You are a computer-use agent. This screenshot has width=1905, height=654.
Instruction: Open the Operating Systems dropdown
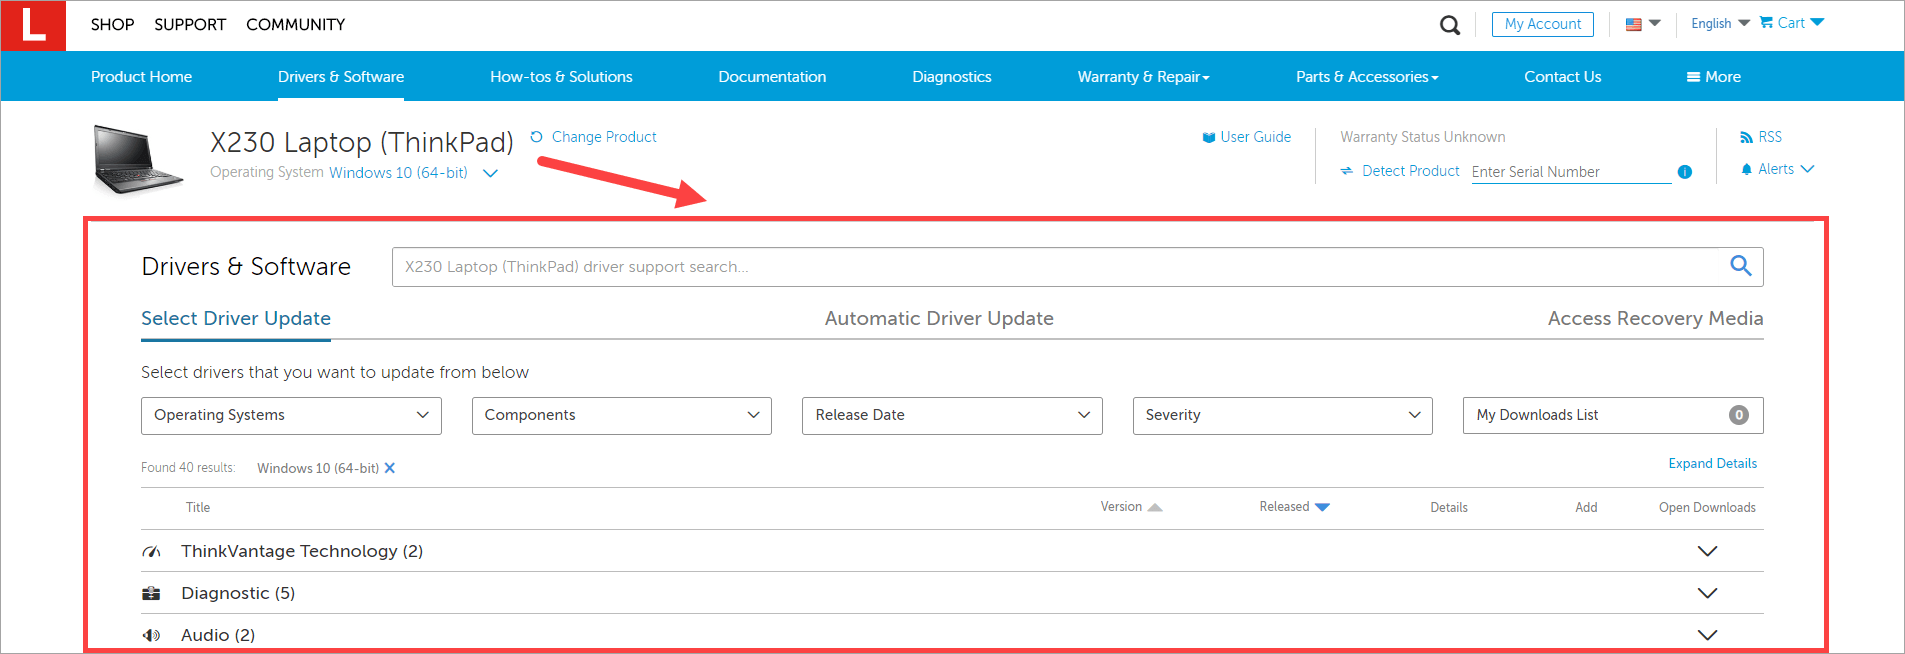(x=291, y=415)
